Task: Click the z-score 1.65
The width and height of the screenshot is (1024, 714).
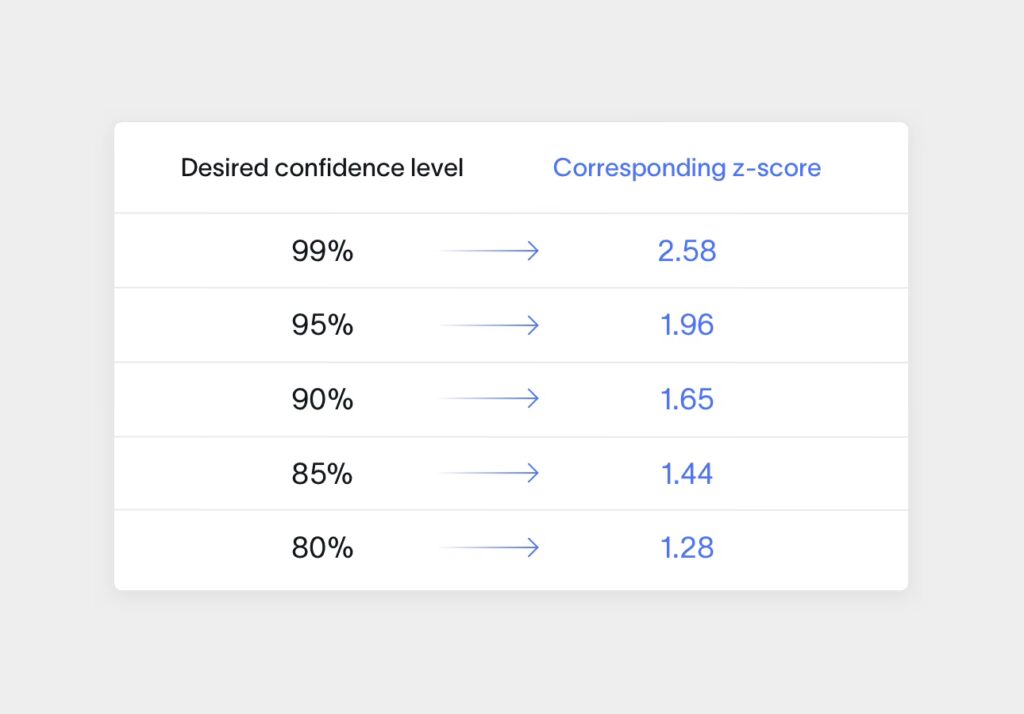Action: click(x=687, y=399)
